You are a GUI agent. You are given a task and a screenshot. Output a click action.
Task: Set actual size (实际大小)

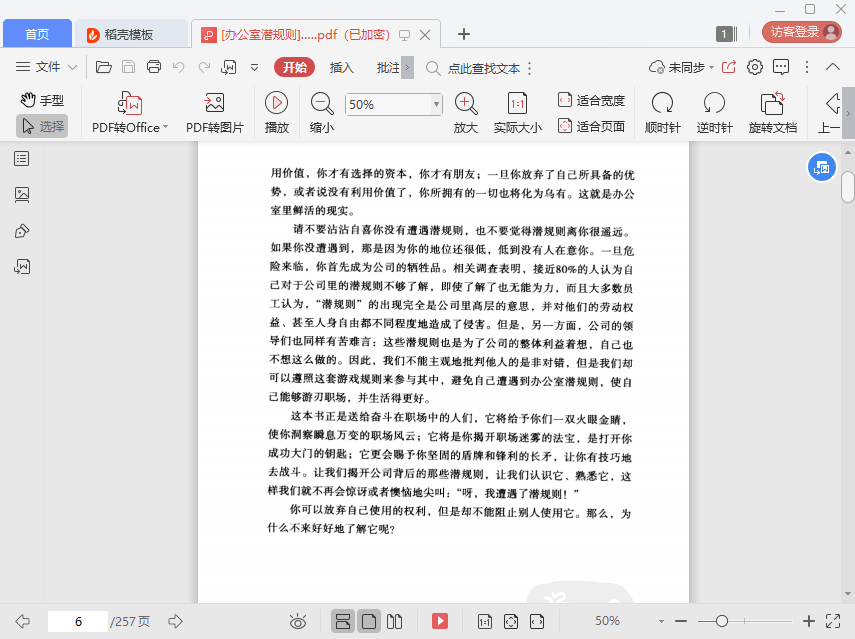coord(517,113)
